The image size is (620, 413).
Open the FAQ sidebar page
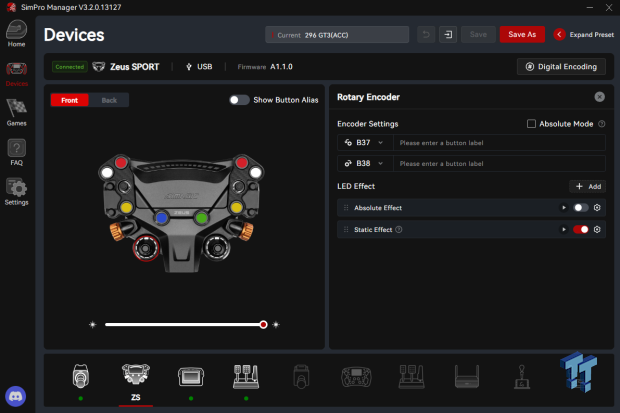pos(16,152)
